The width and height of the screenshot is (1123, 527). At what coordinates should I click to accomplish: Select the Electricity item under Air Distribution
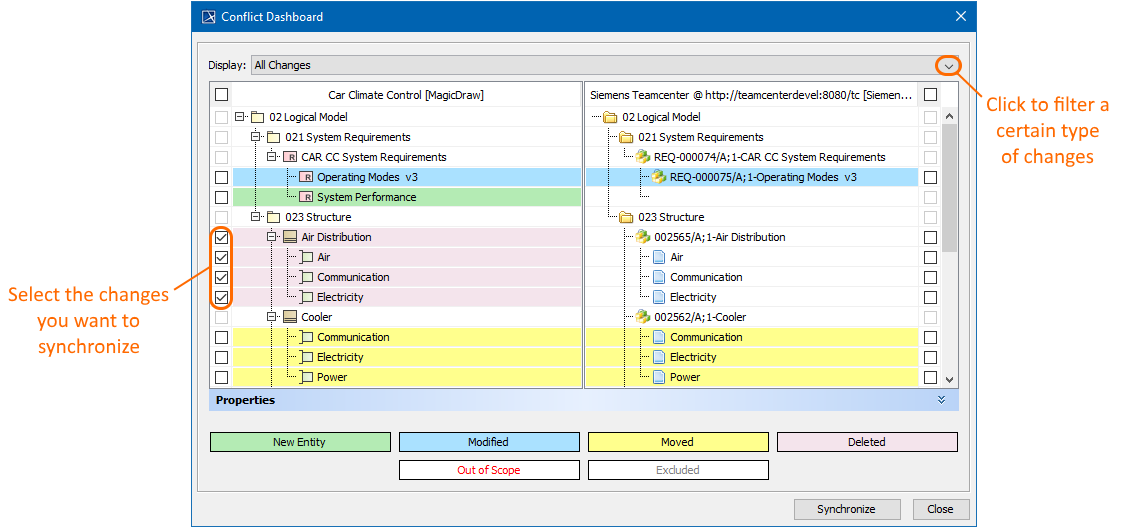[x=340, y=297]
